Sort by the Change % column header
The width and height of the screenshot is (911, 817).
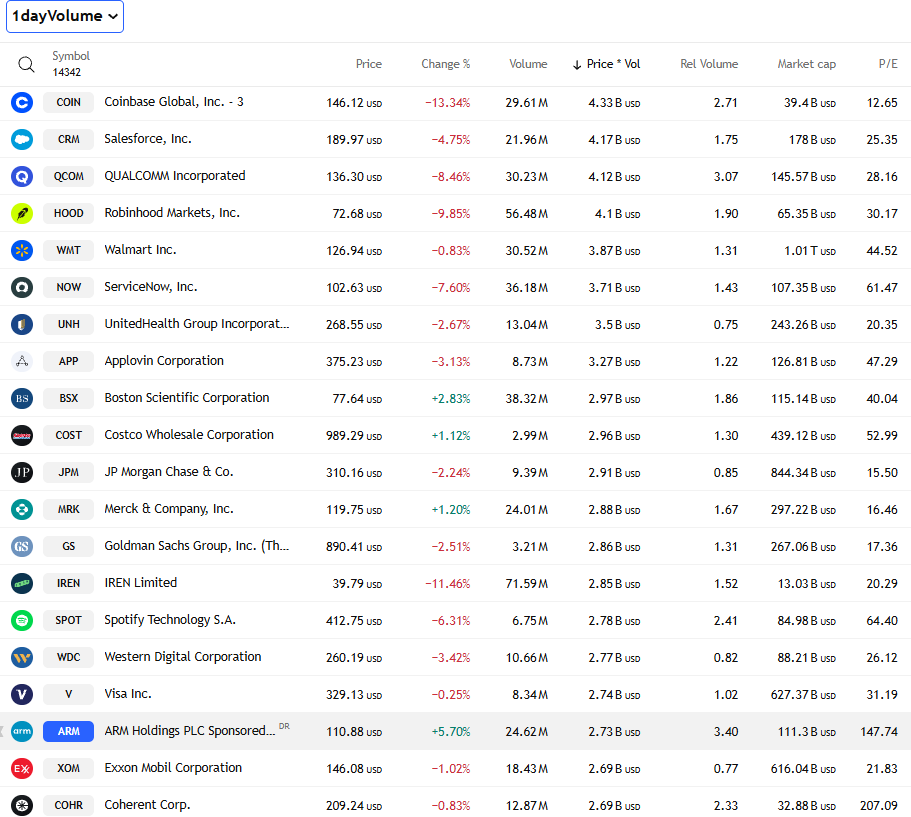(446, 64)
